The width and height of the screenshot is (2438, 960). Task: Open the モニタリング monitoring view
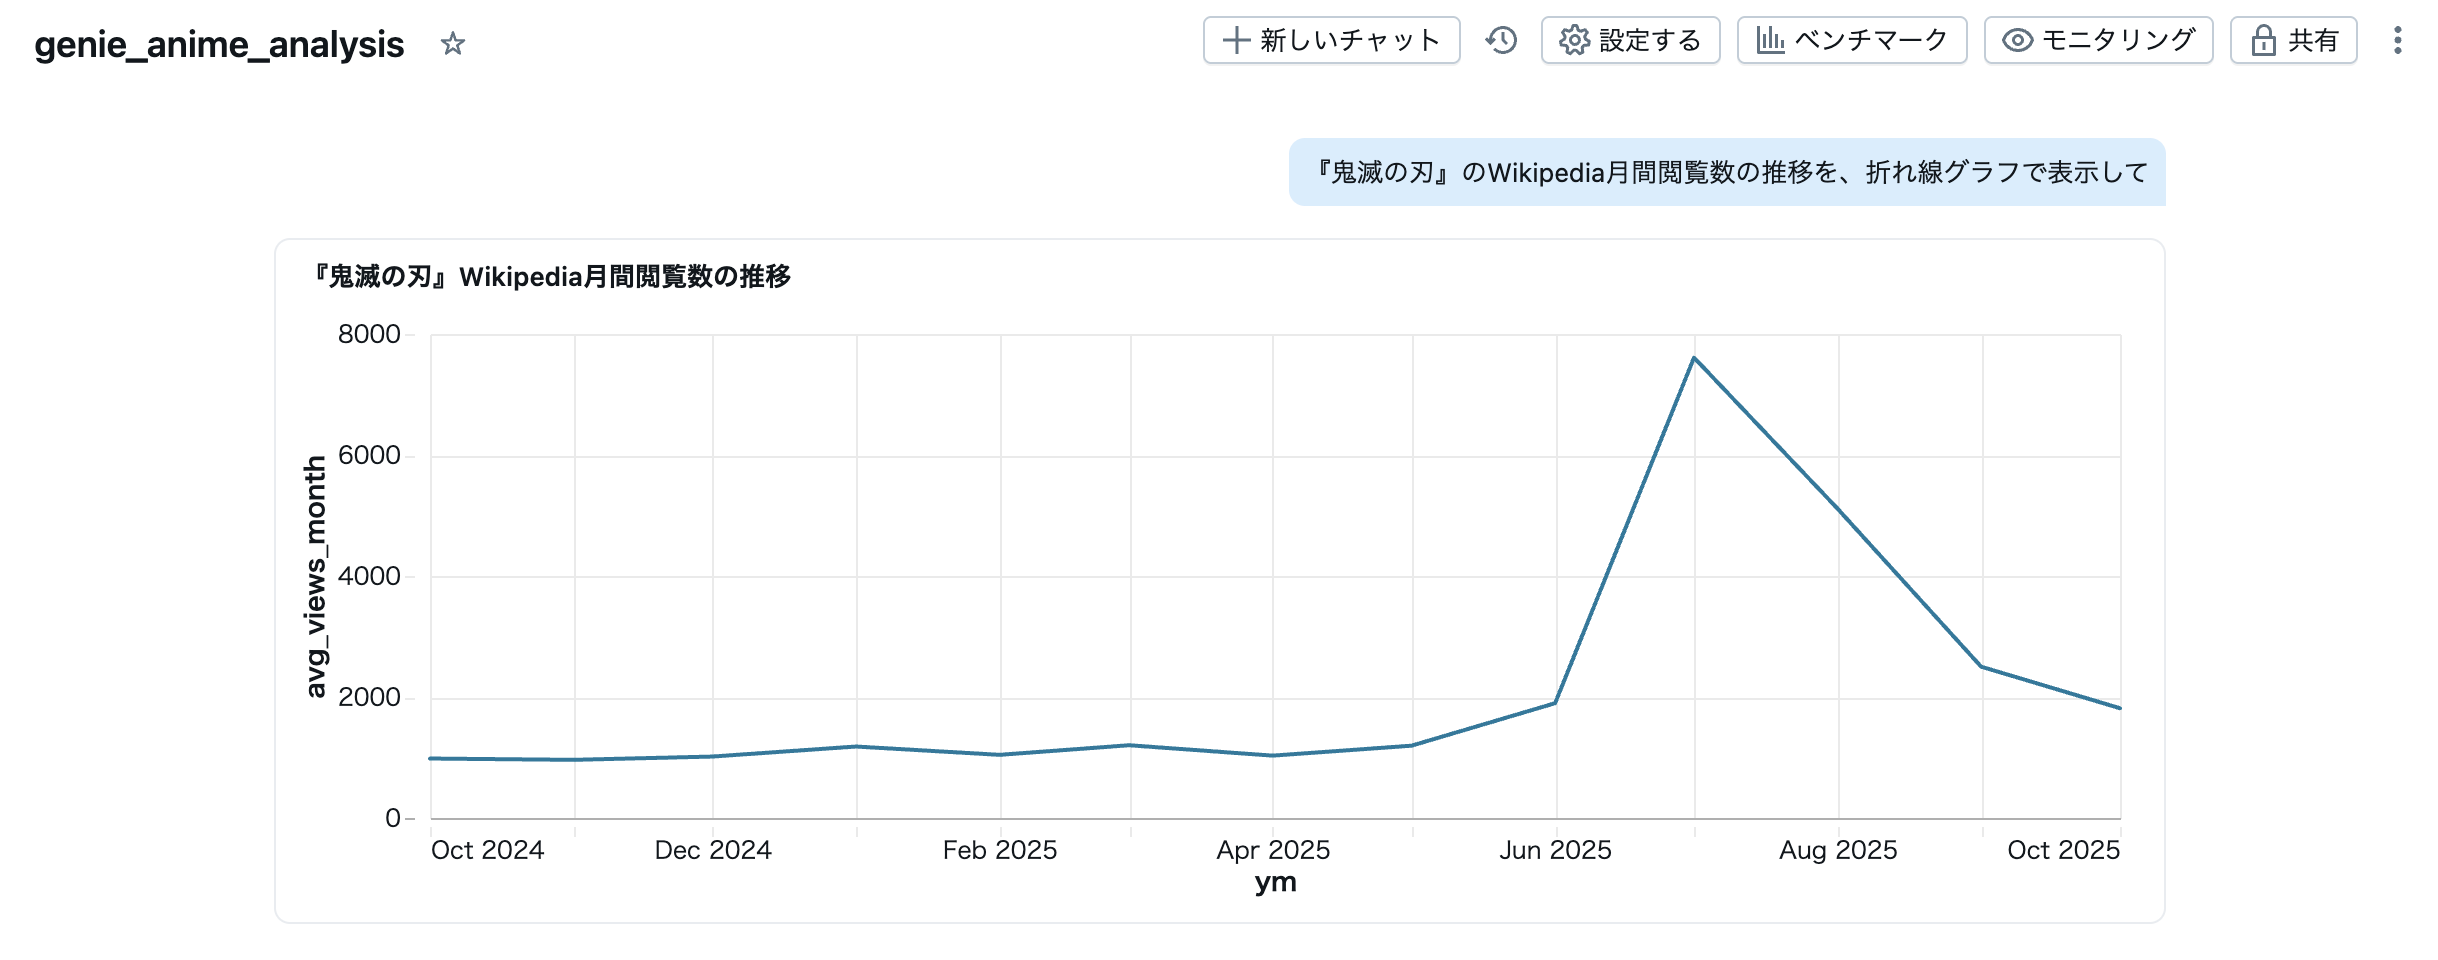point(2098,40)
